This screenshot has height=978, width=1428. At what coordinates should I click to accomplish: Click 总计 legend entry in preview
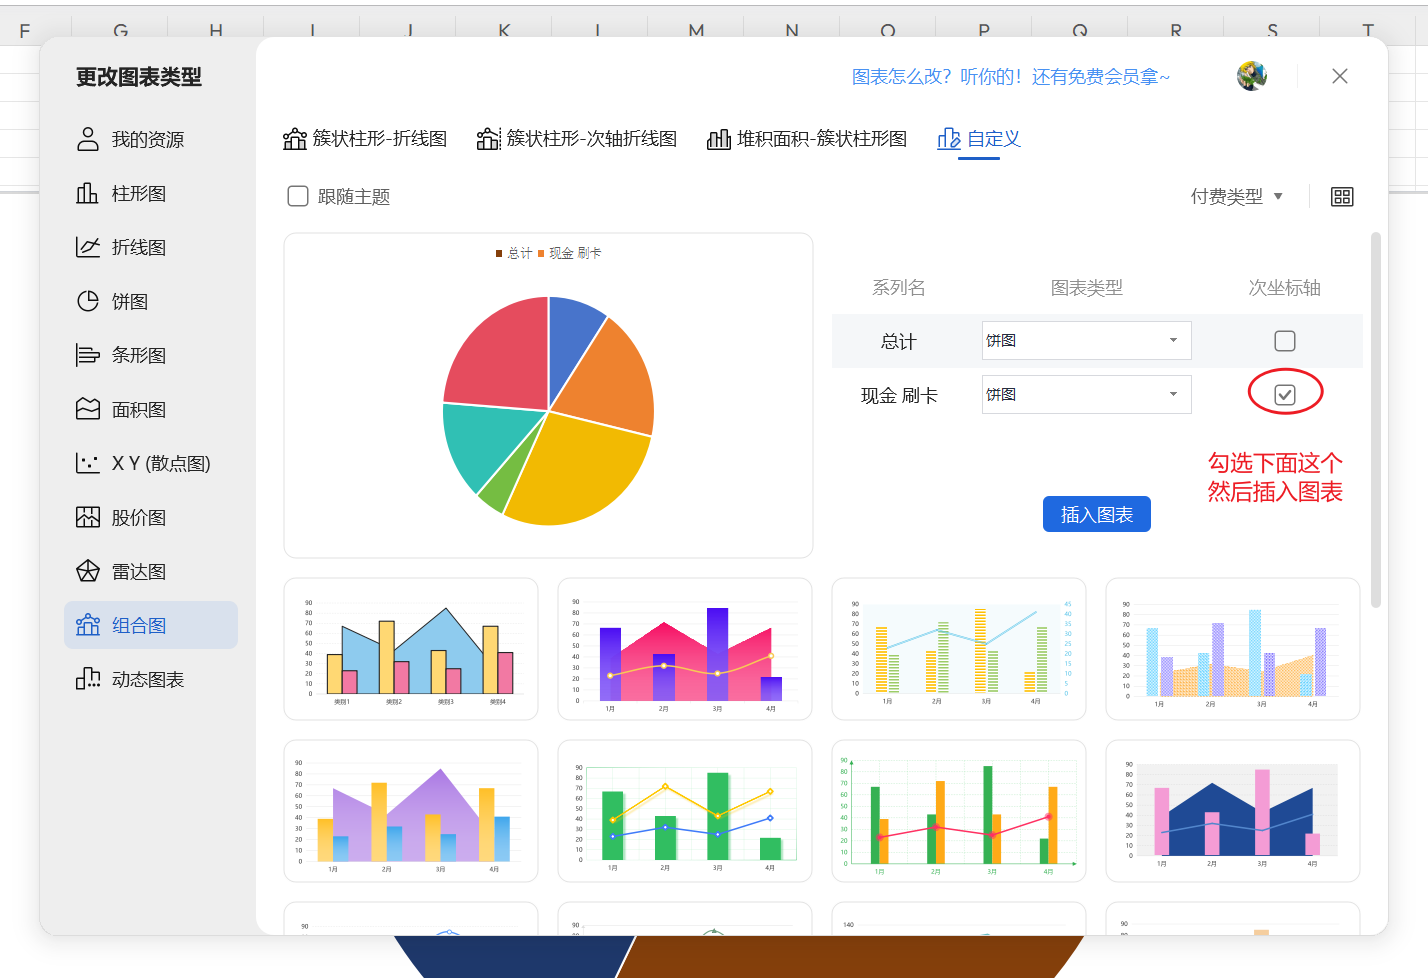pos(514,253)
